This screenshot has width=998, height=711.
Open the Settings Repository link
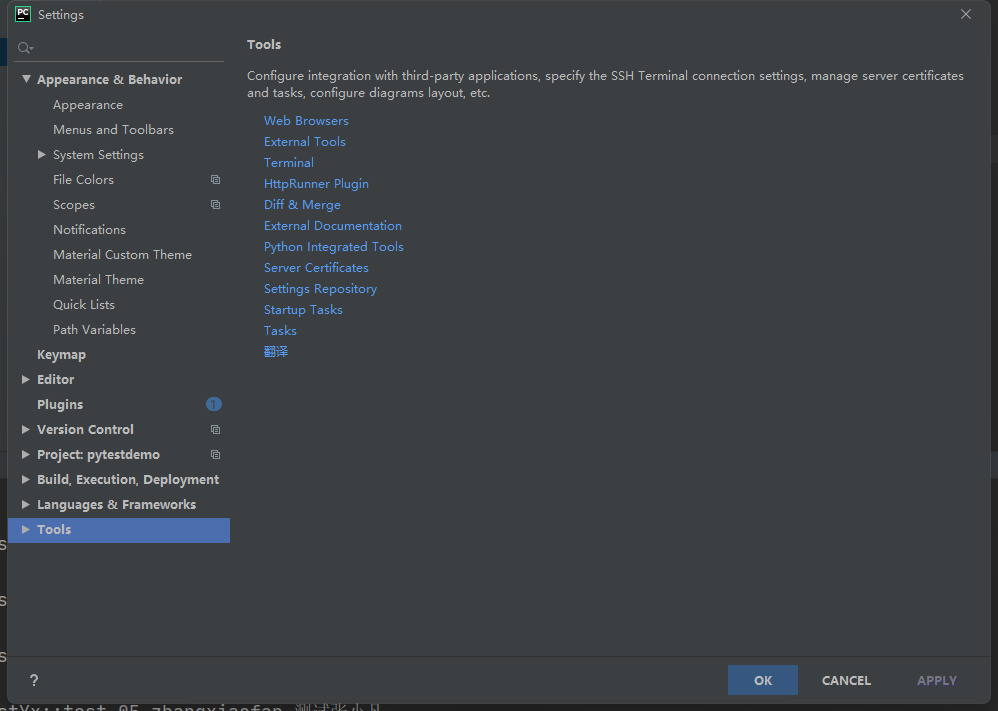pos(320,289)
